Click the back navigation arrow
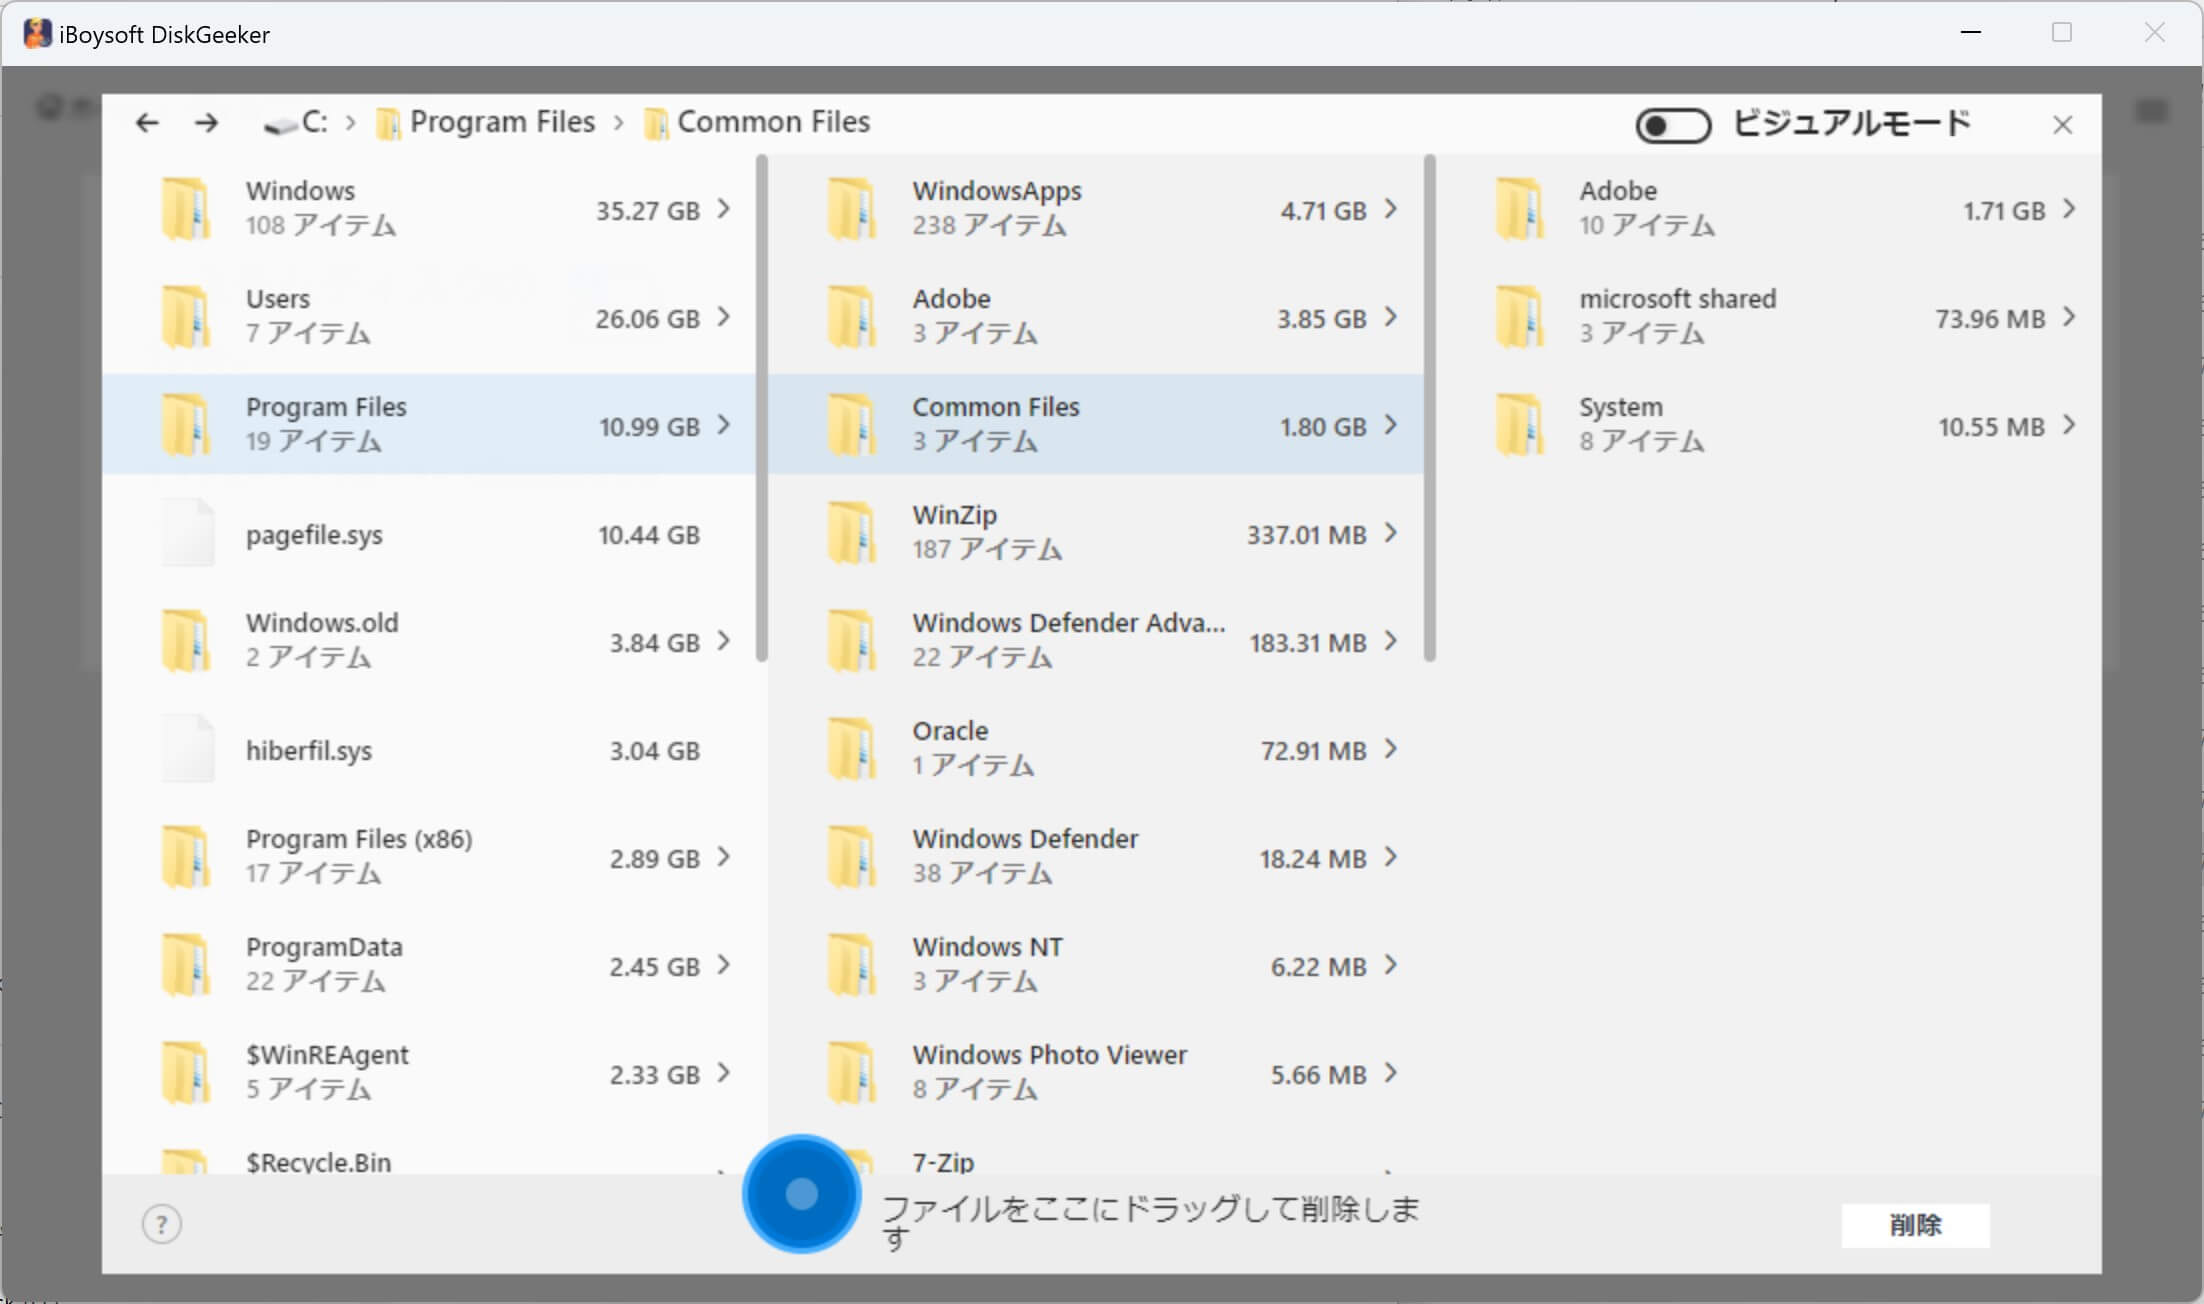The width and height of the screenshot is (2204, 1304). pyautogui.click(x=147, y=123)
